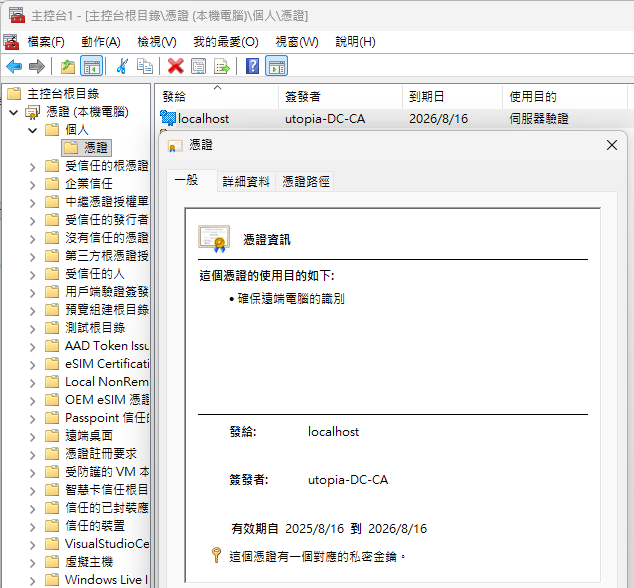The height and width of the screenshot is (588, 634).
Task: Click the Copy toolbar icon
Action: tap(145, 66)
